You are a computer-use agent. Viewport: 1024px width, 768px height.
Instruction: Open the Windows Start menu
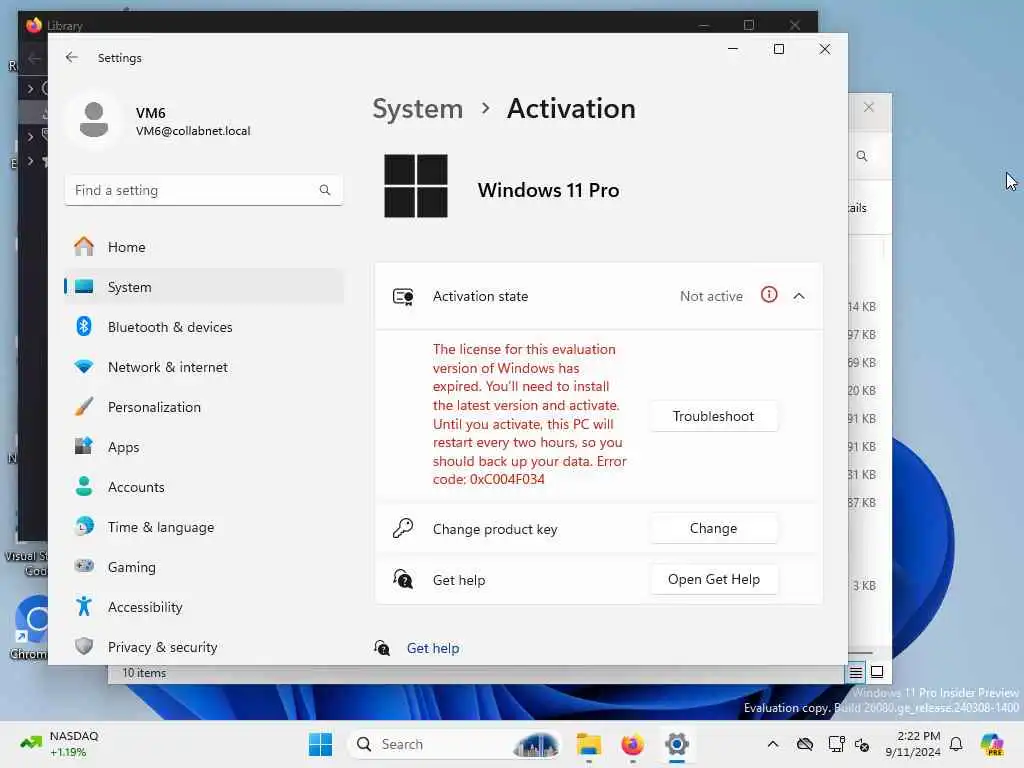click(320, 744)
